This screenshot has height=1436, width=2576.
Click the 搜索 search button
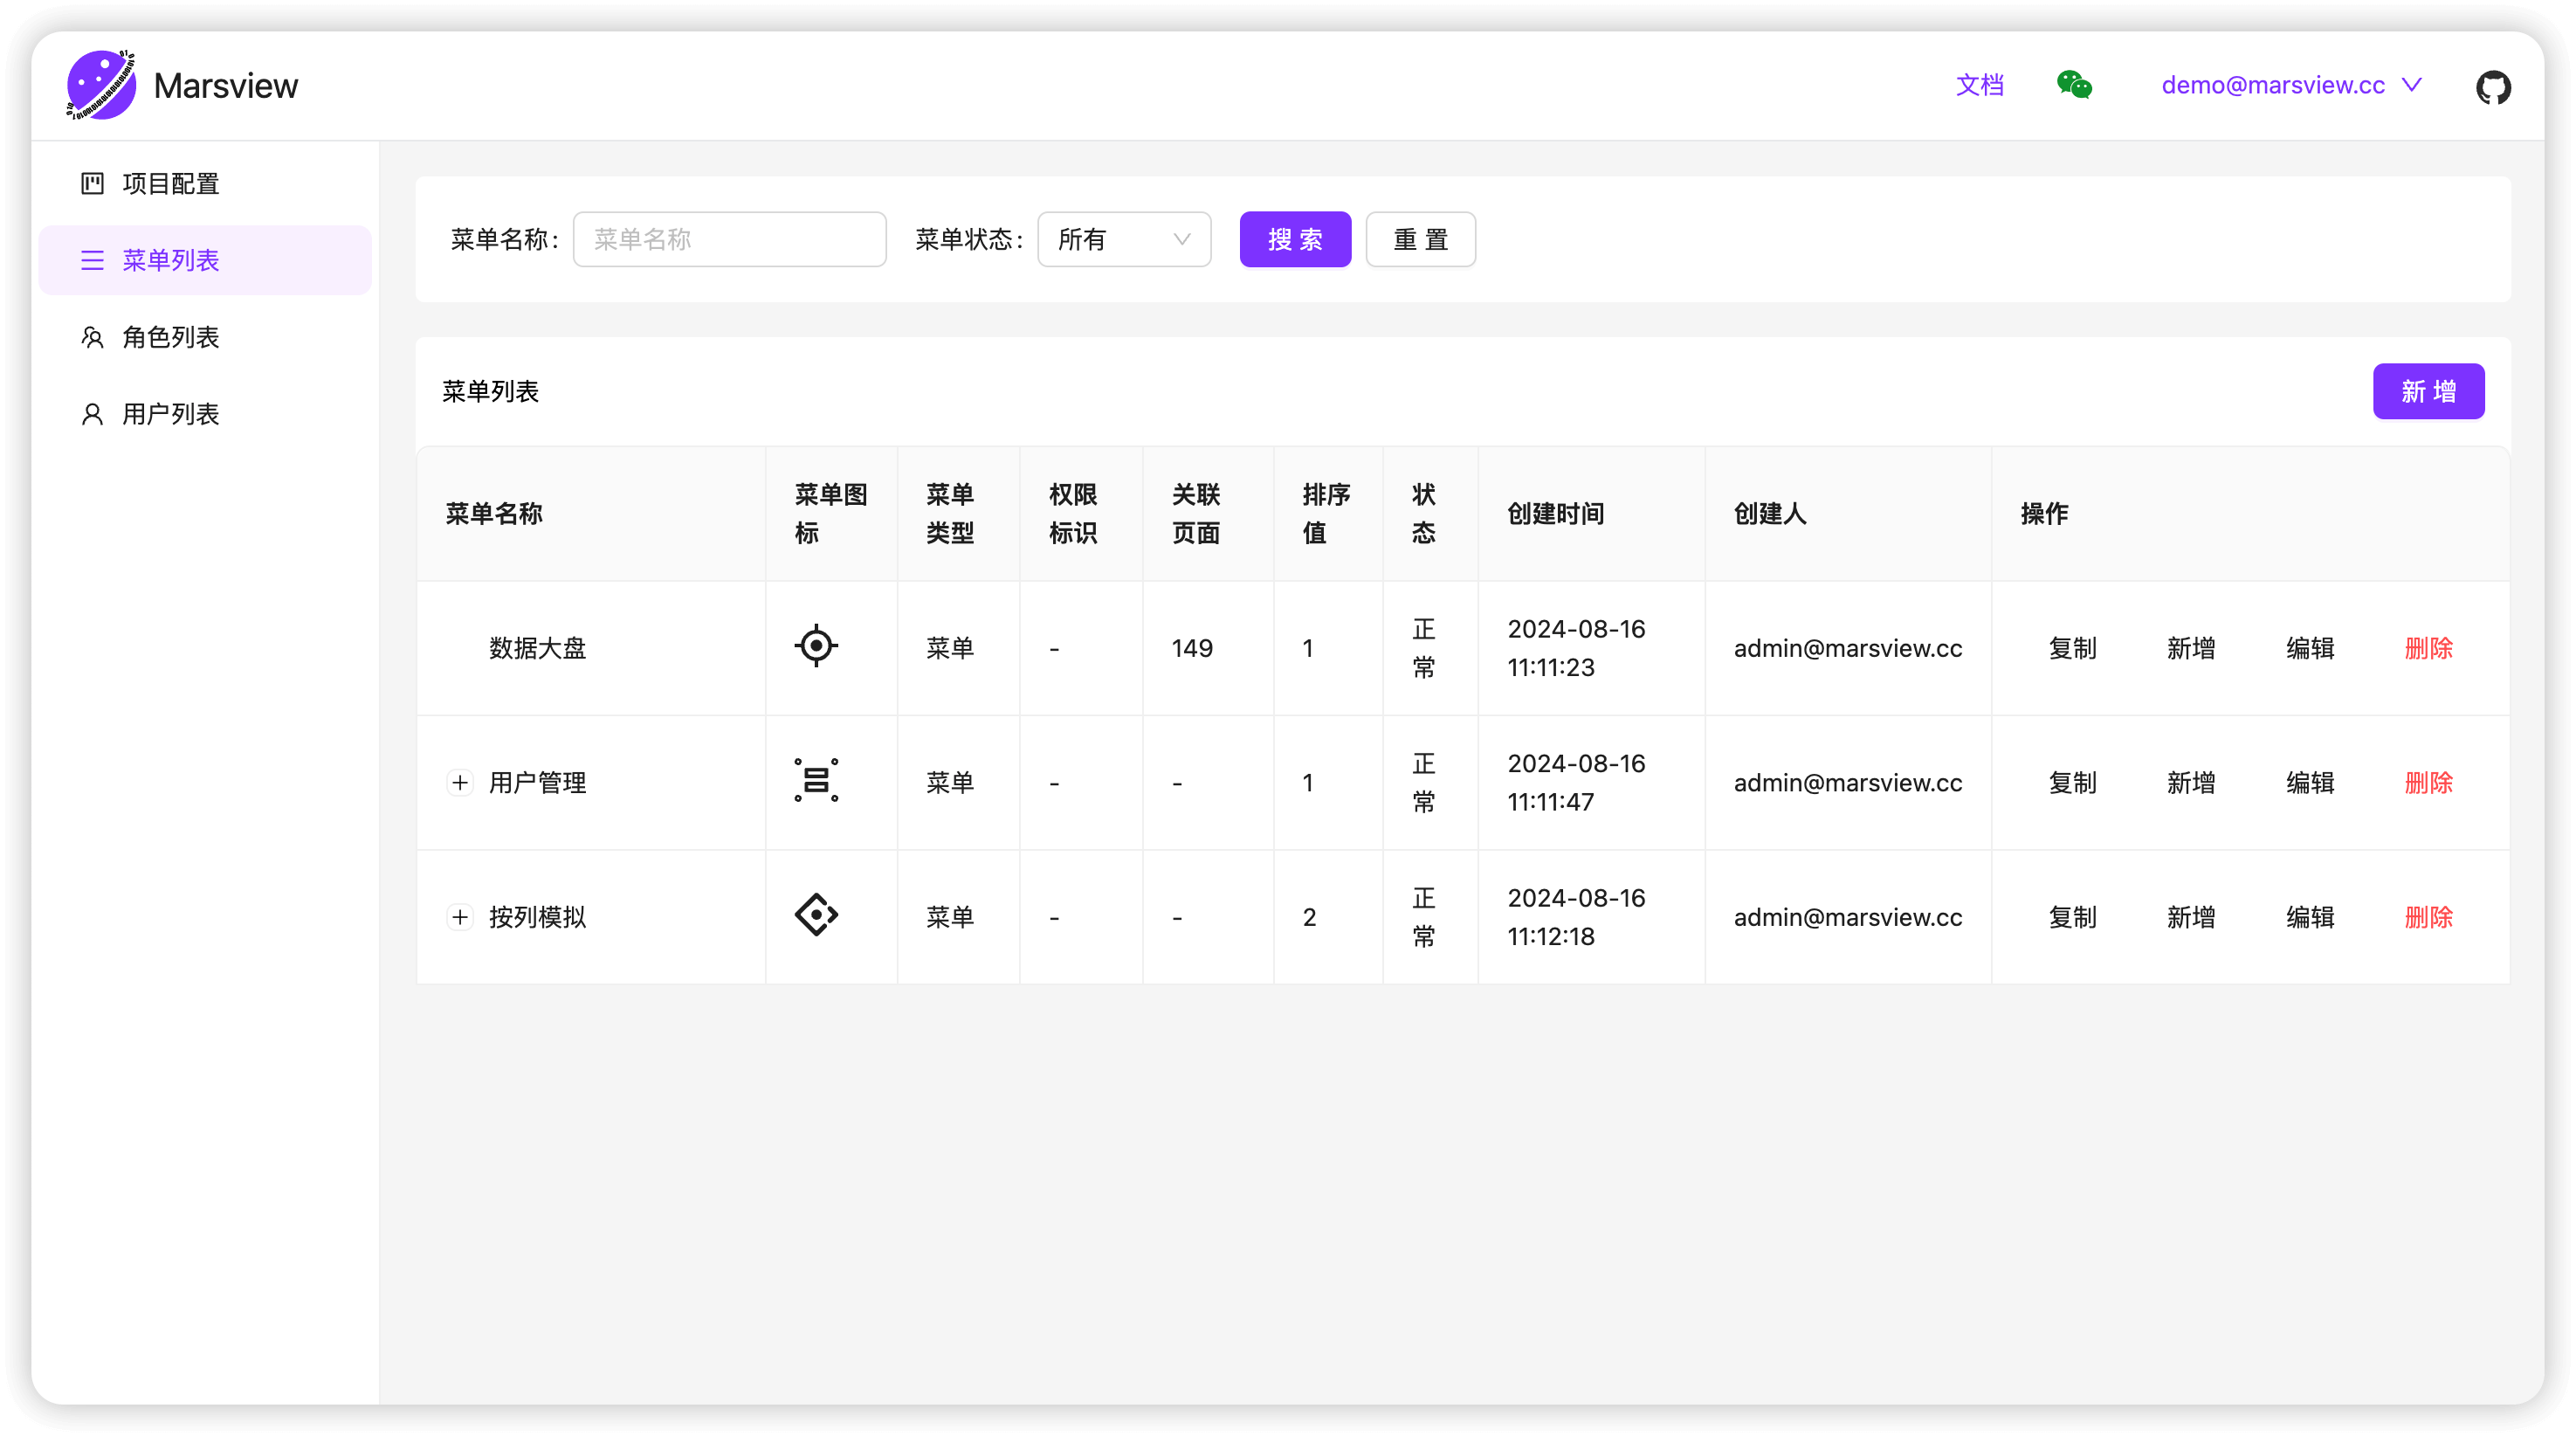[x=1295, y=240]
